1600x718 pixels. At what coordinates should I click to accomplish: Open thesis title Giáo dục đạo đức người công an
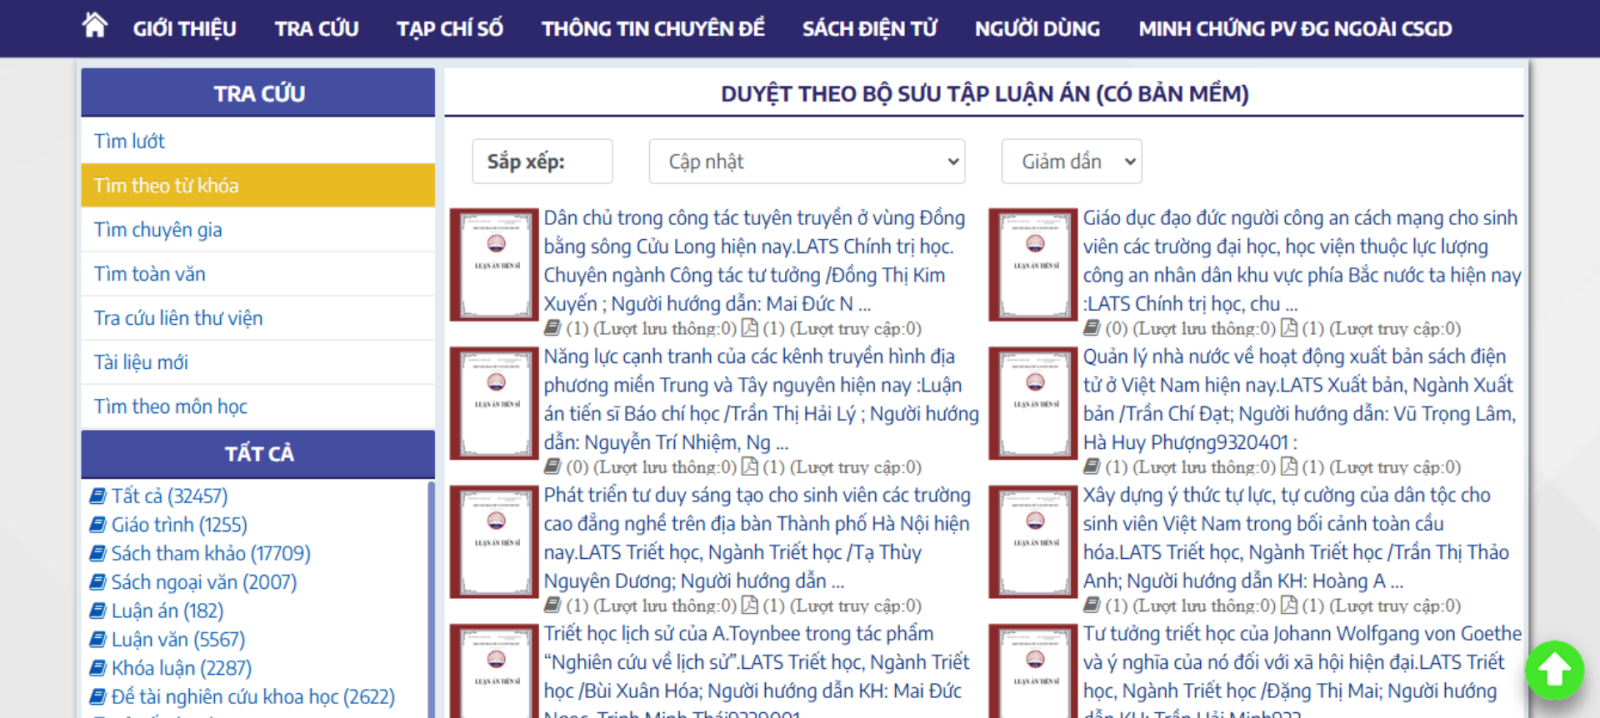(x=1302, y=261)
